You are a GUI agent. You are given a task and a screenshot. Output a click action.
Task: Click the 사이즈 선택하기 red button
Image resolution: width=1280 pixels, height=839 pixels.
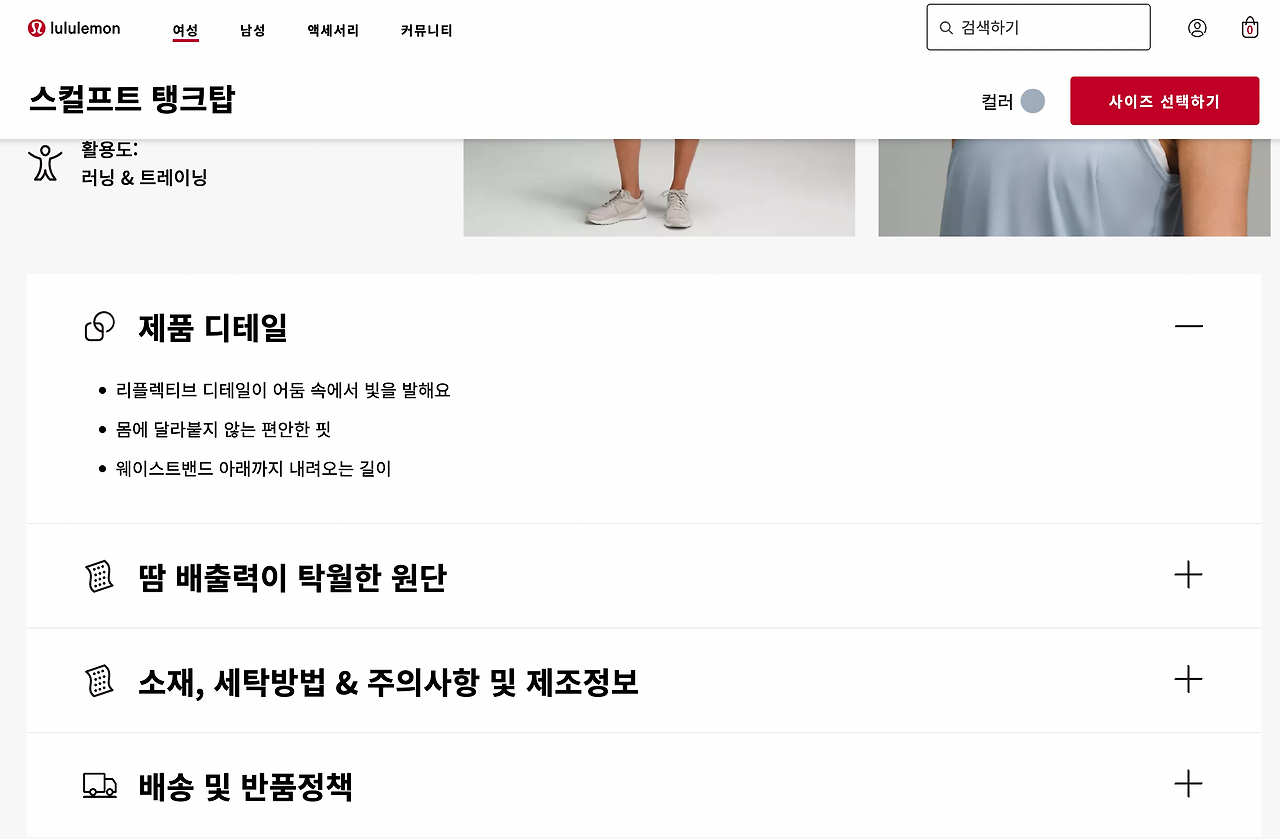pos(1164,101)
